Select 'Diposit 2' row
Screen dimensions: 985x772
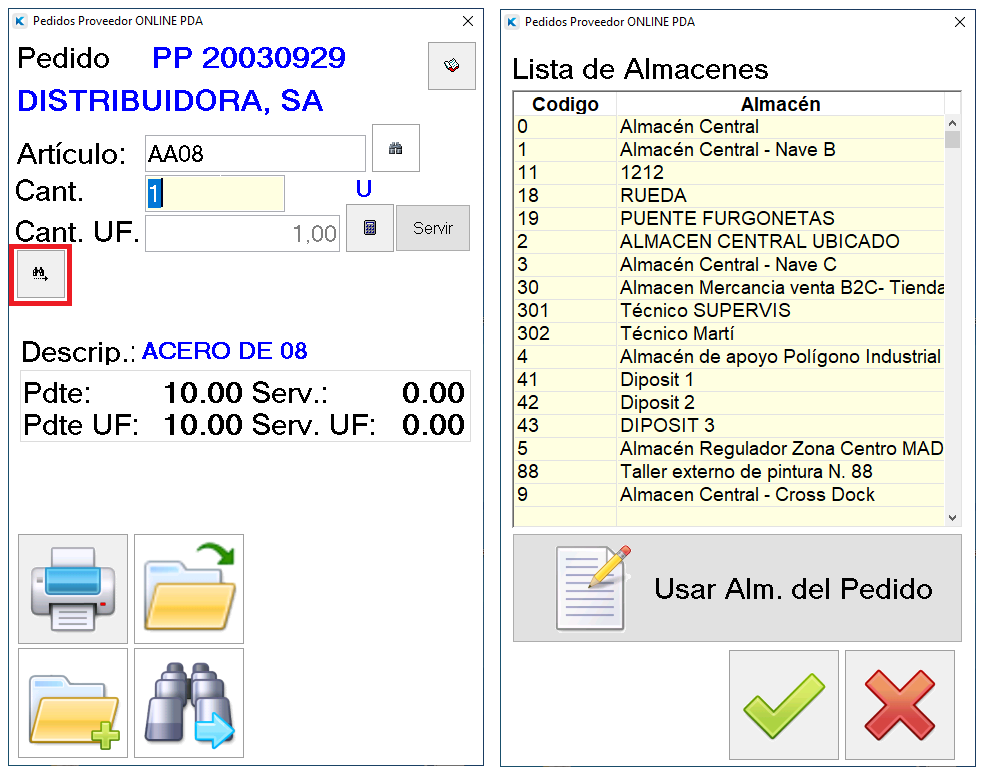pyautogui.click(x=729, y=403)
